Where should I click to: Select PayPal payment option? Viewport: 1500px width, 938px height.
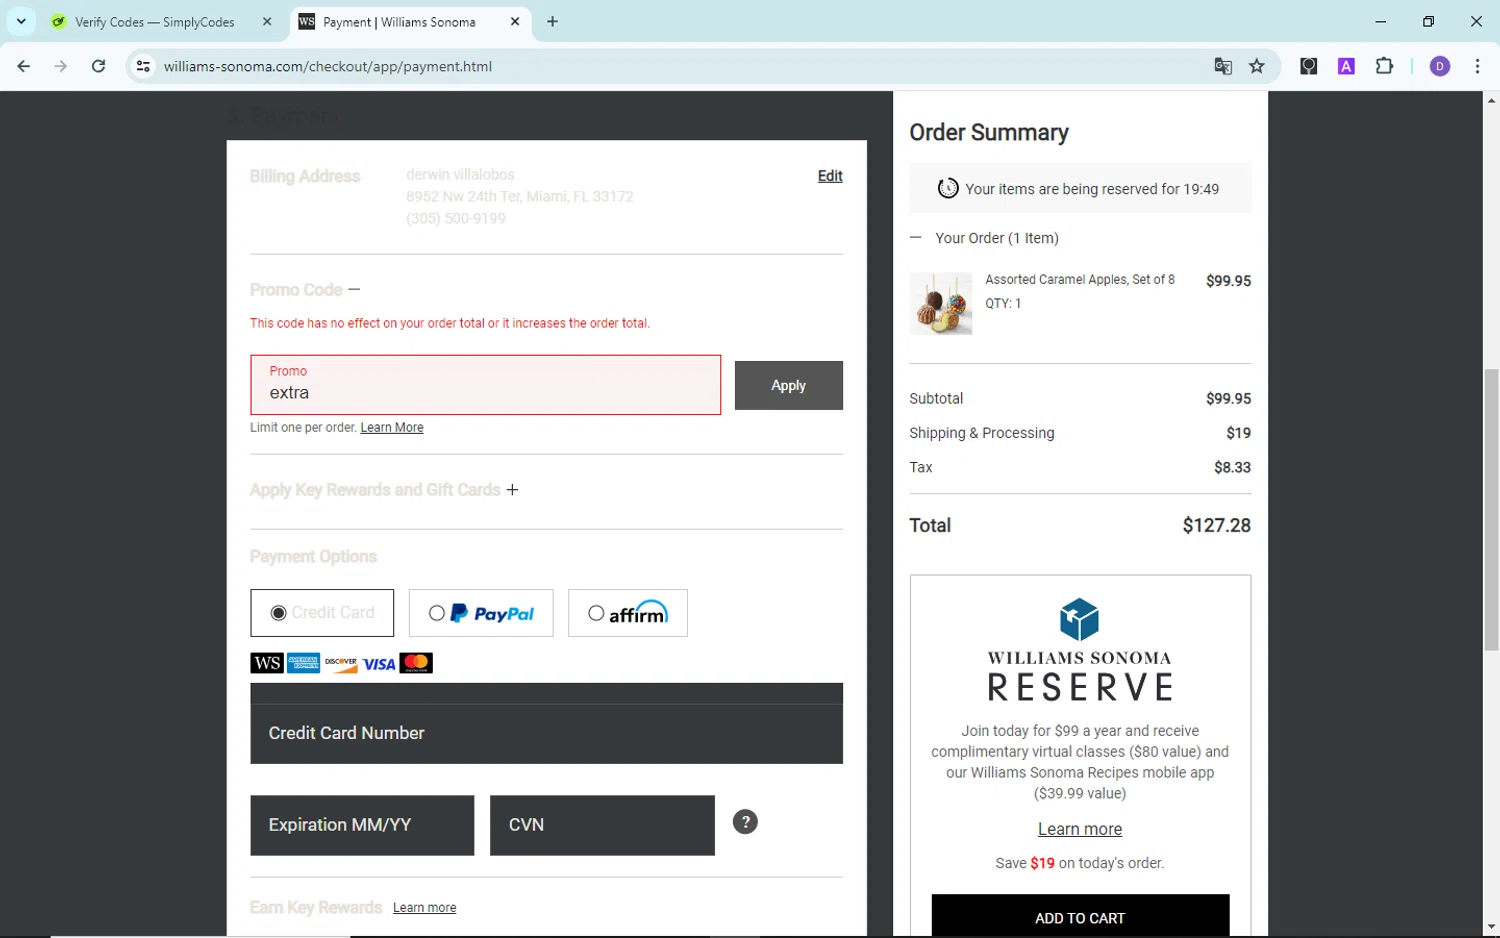481,613
